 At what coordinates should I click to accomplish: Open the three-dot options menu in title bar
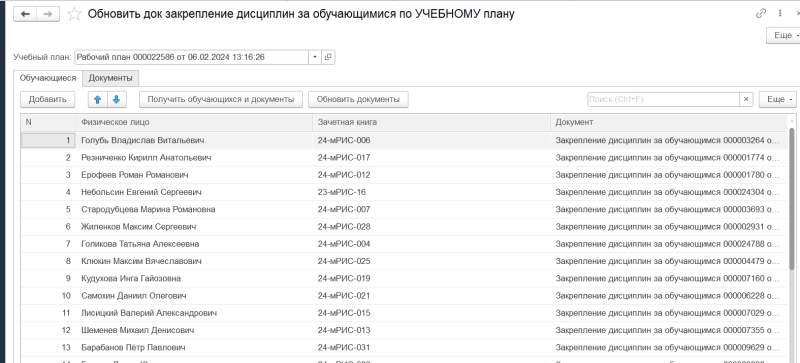click(780, 14)
